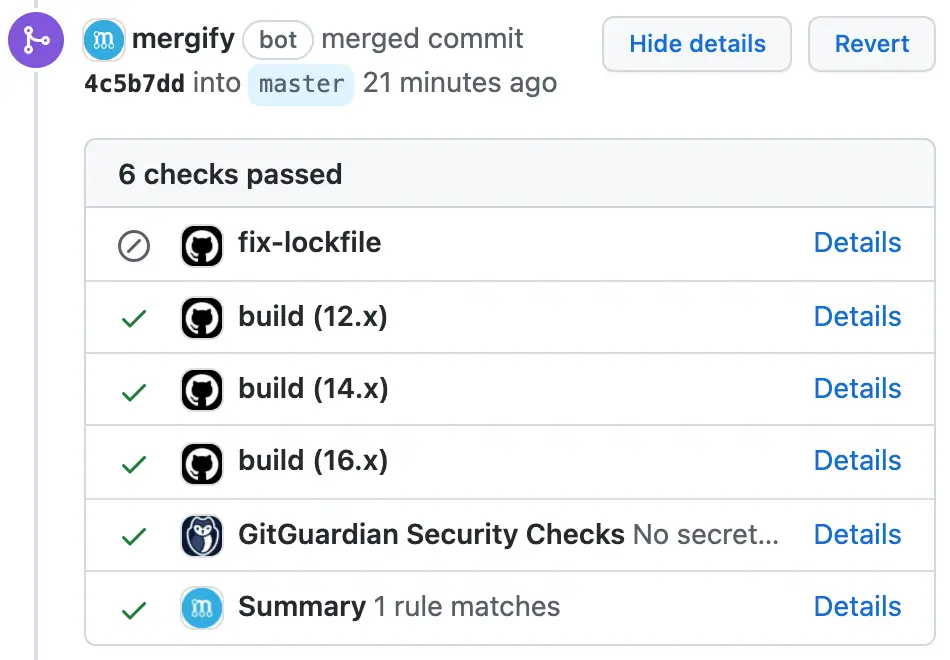Click green checkmark for Summary check
Screen dimensions: 950x660
click(x=134, y=610)
